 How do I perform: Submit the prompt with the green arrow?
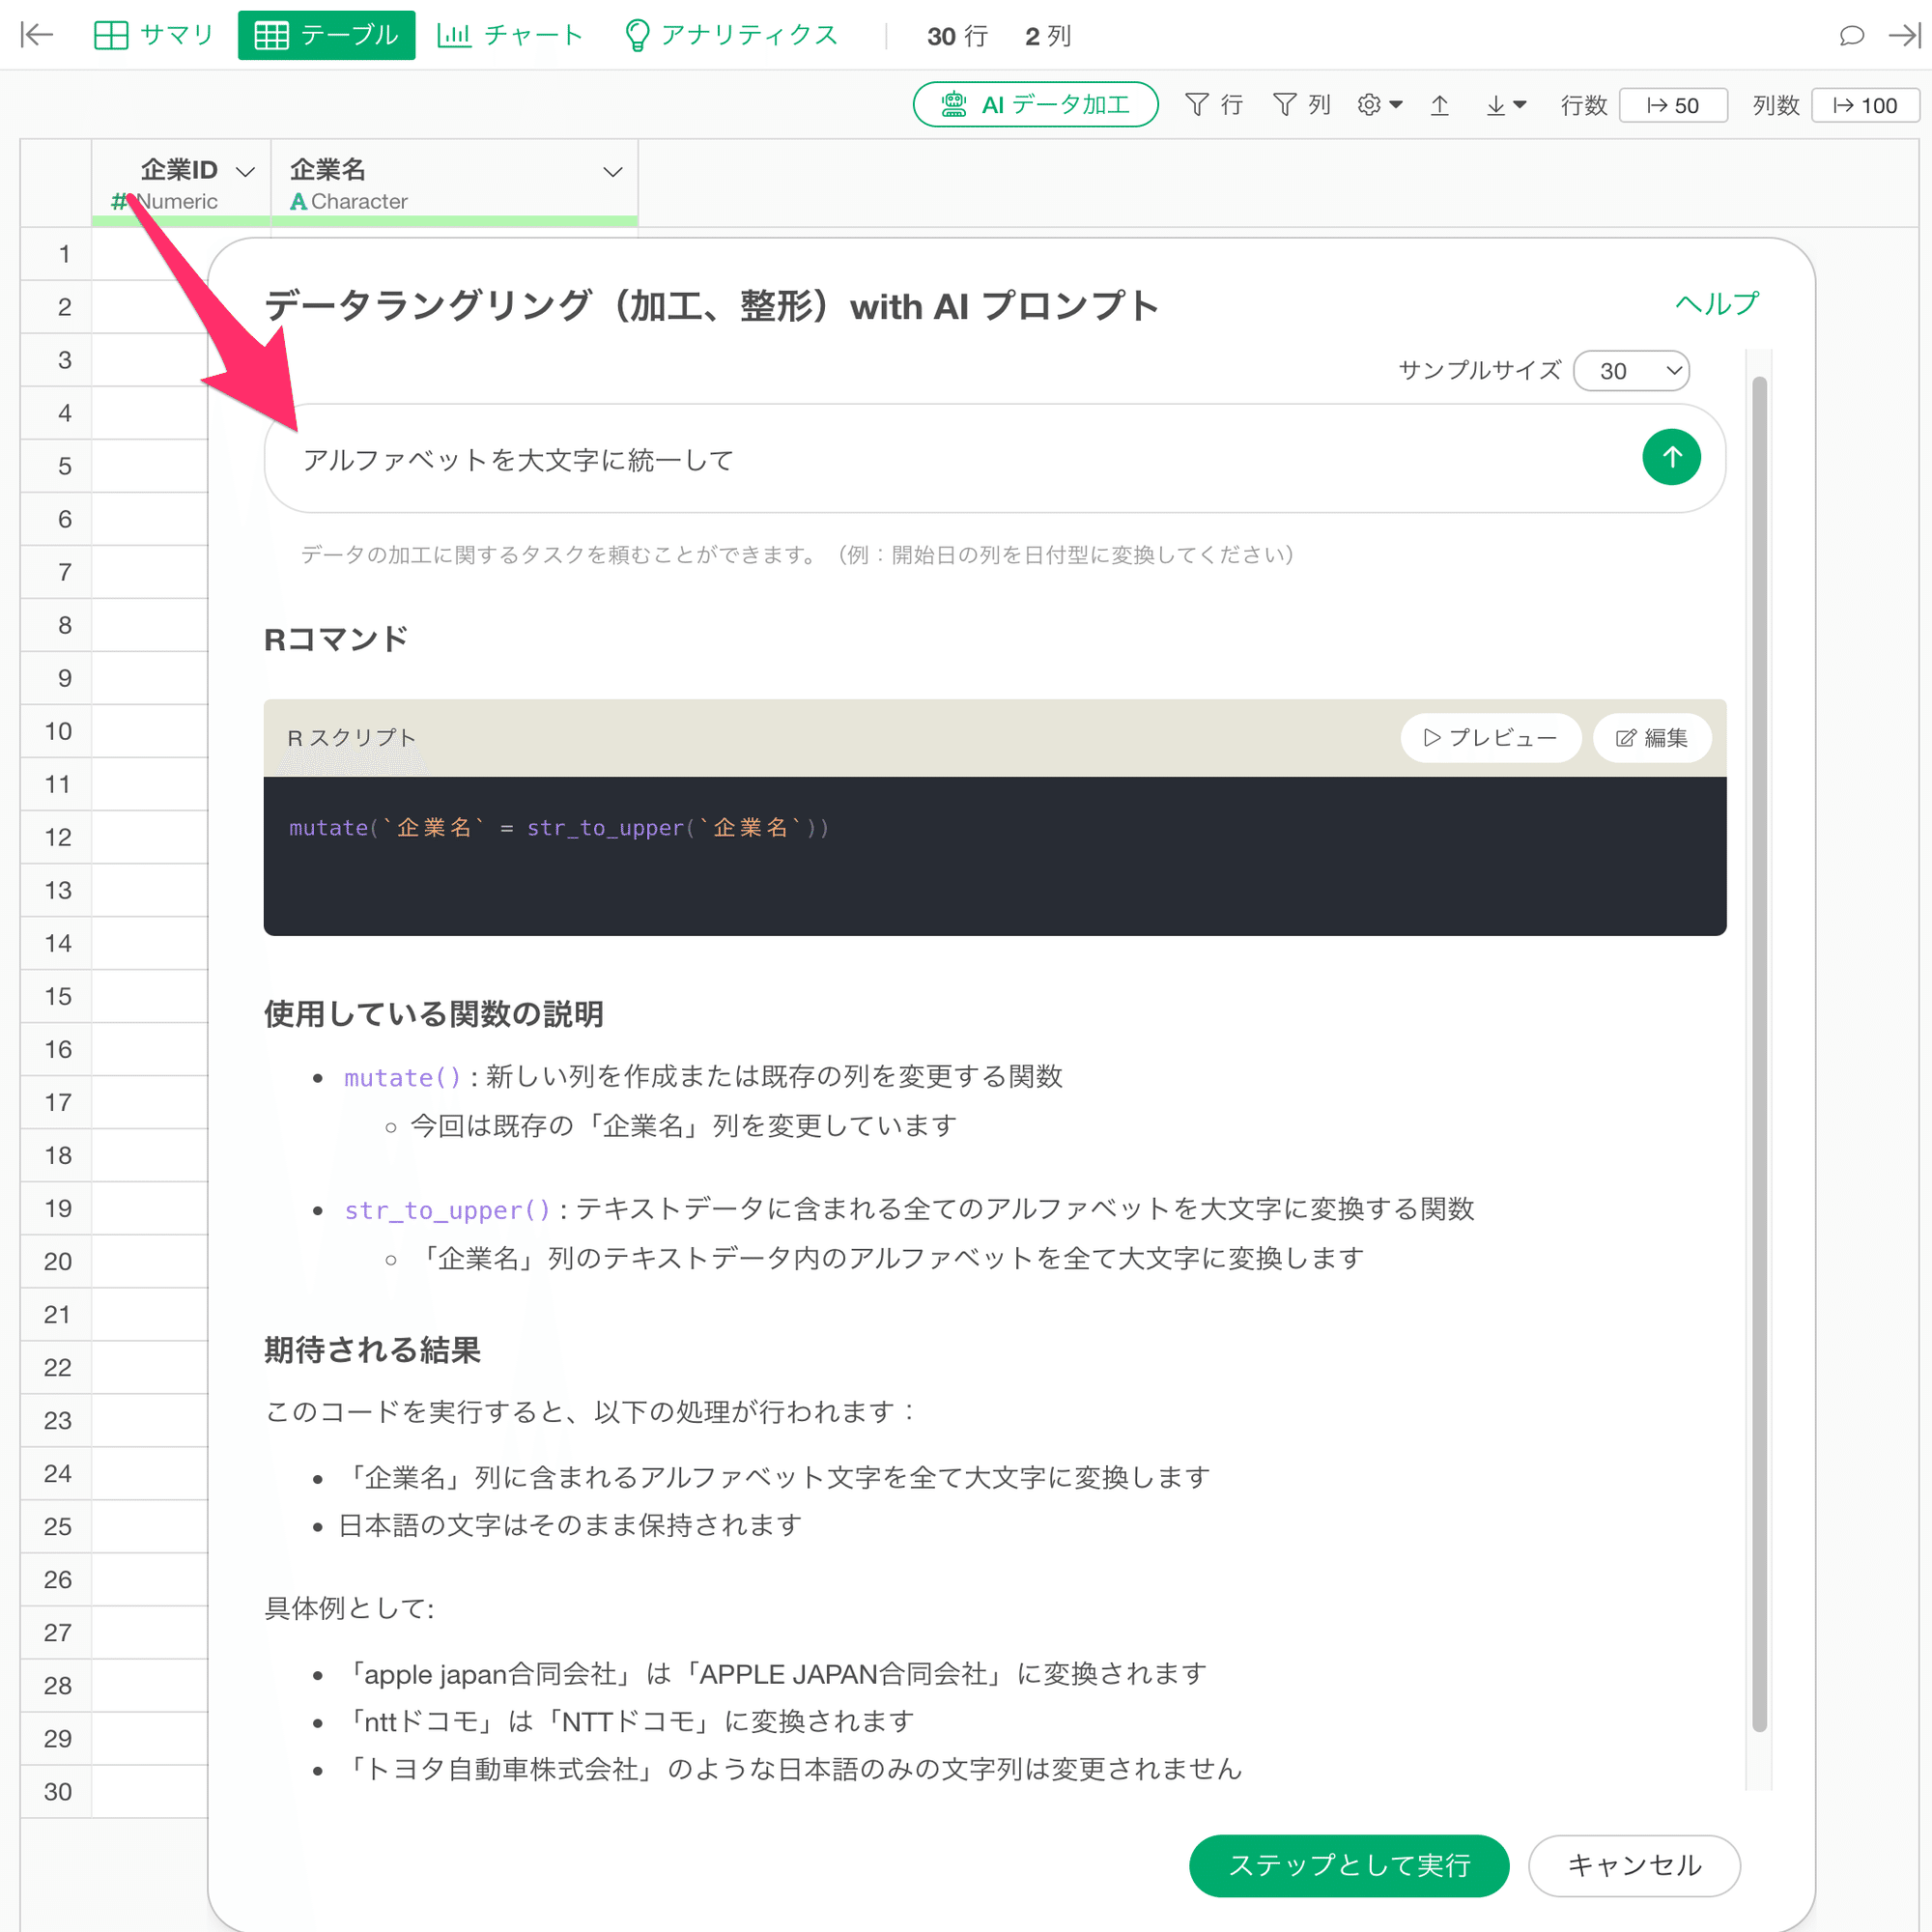point(1671,457)
